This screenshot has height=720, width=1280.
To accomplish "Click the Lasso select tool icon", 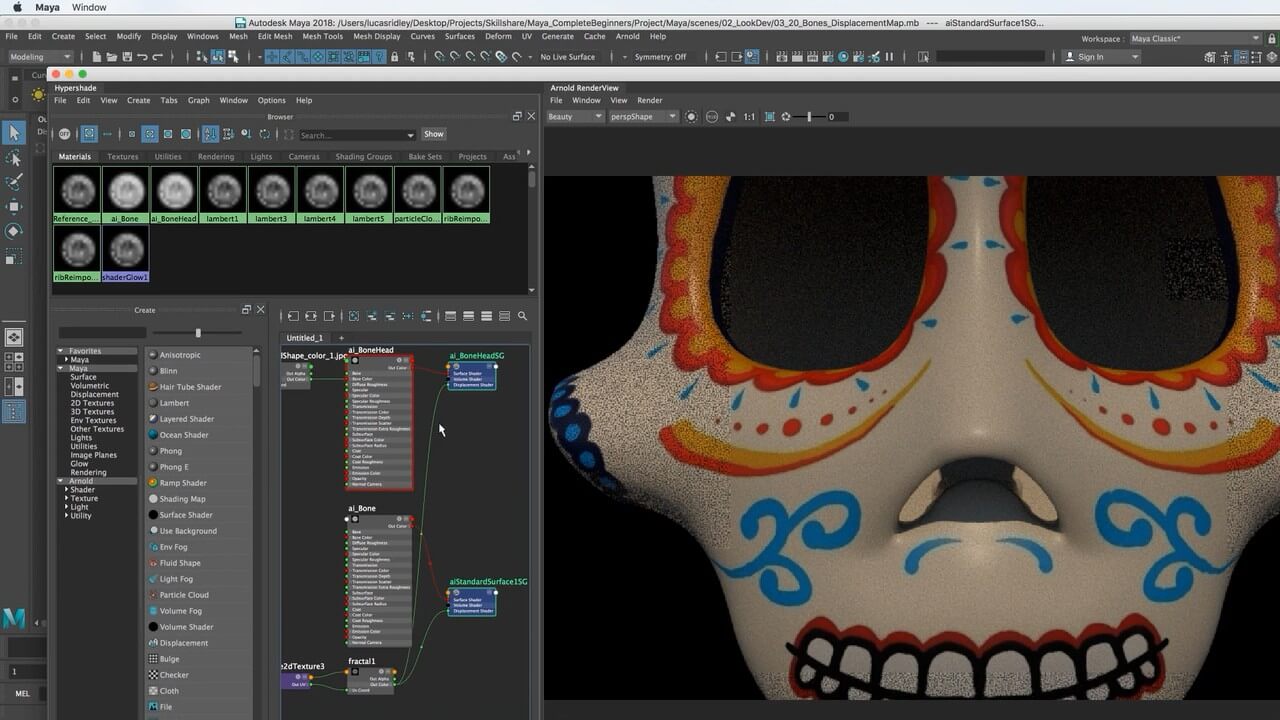I will tap(13, 158).
